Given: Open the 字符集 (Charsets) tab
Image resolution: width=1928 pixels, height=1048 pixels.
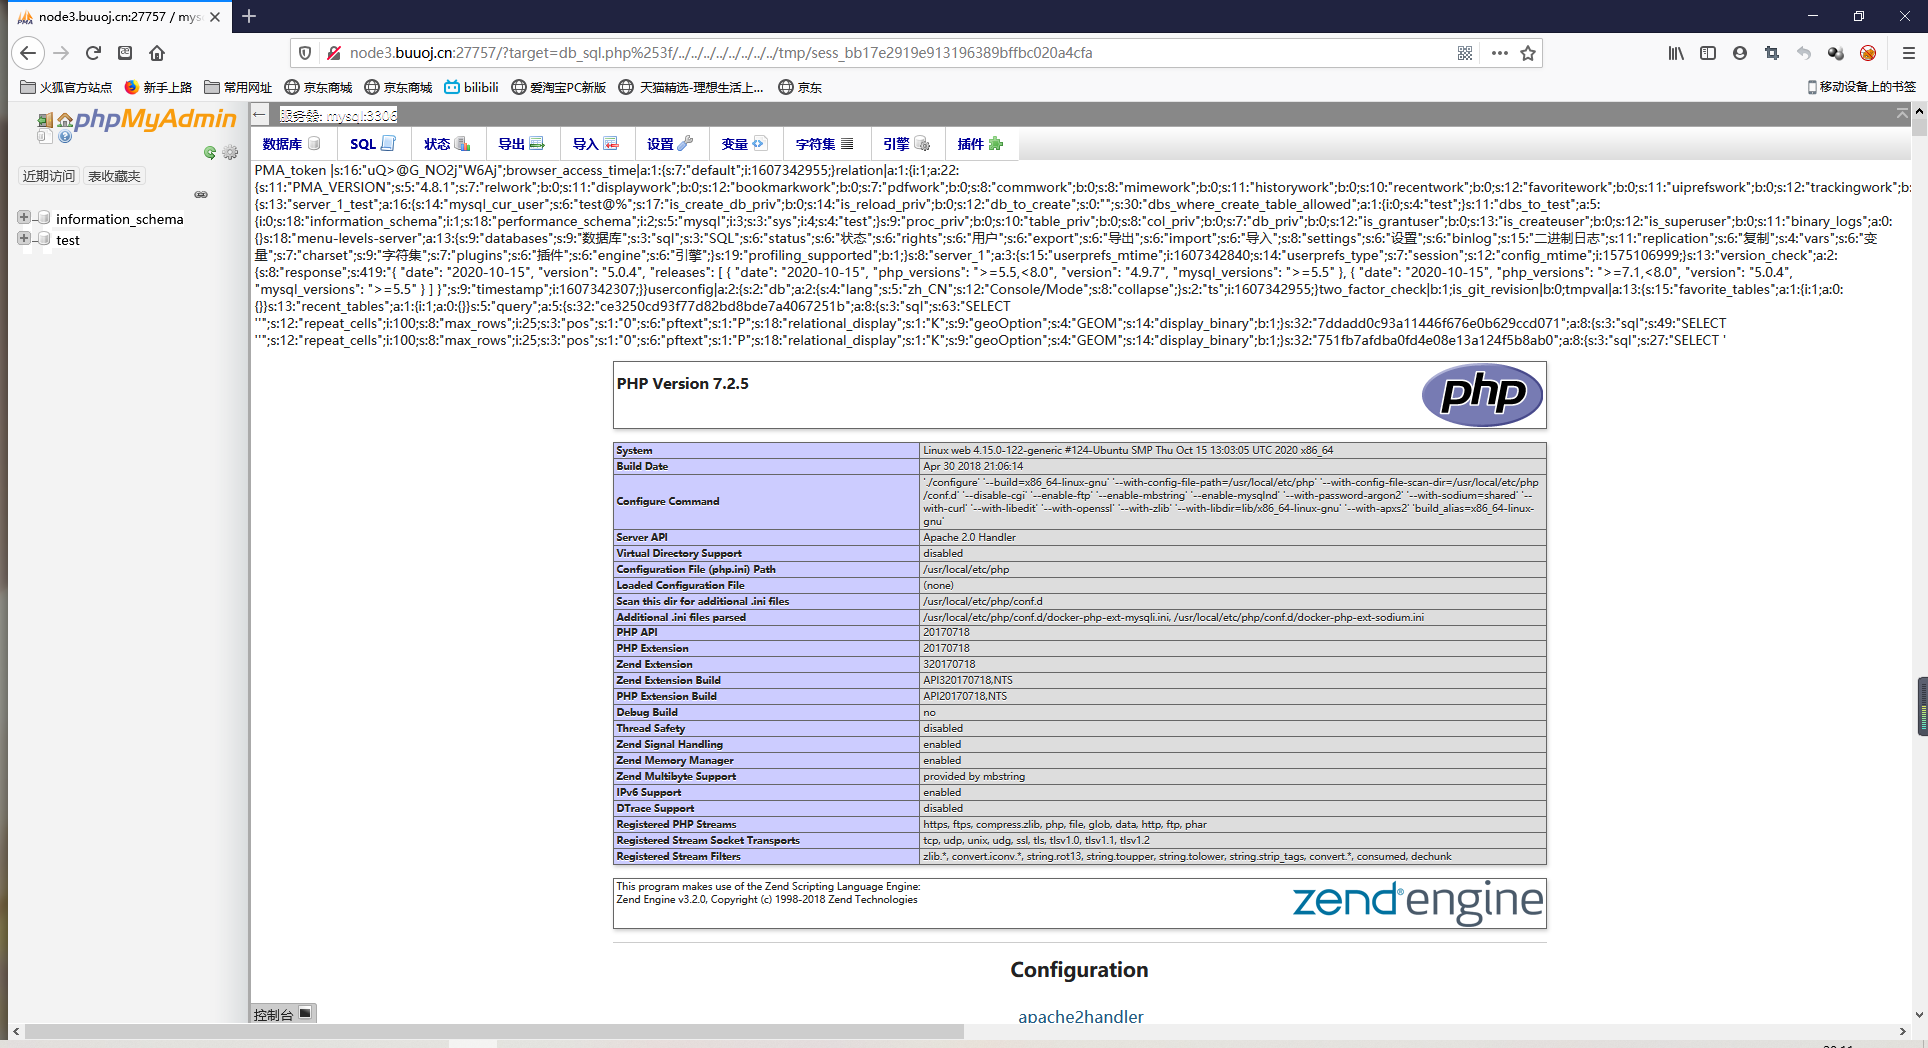Looking at the screenshot, I should 825,144.
